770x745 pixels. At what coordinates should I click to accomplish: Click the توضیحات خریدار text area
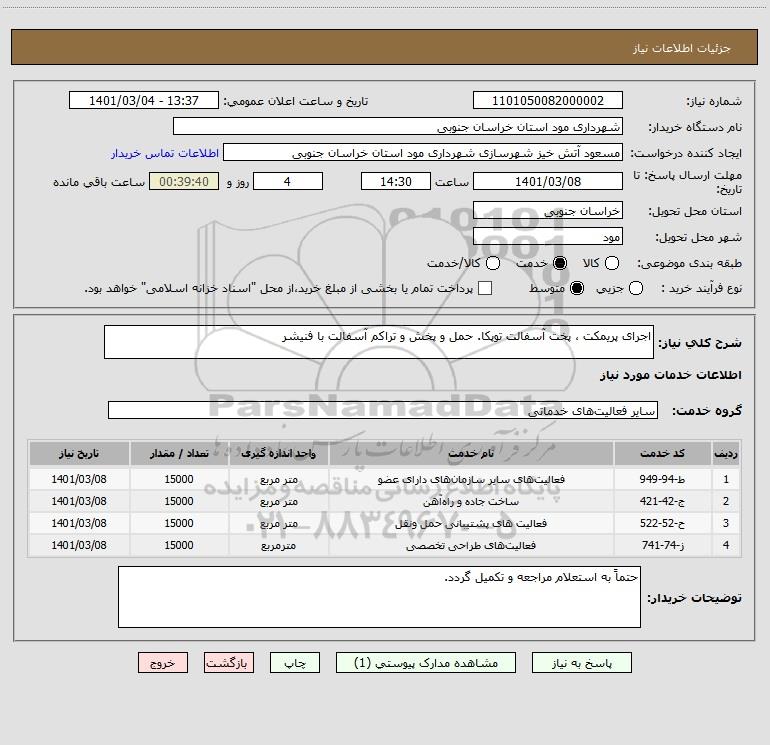379,597
